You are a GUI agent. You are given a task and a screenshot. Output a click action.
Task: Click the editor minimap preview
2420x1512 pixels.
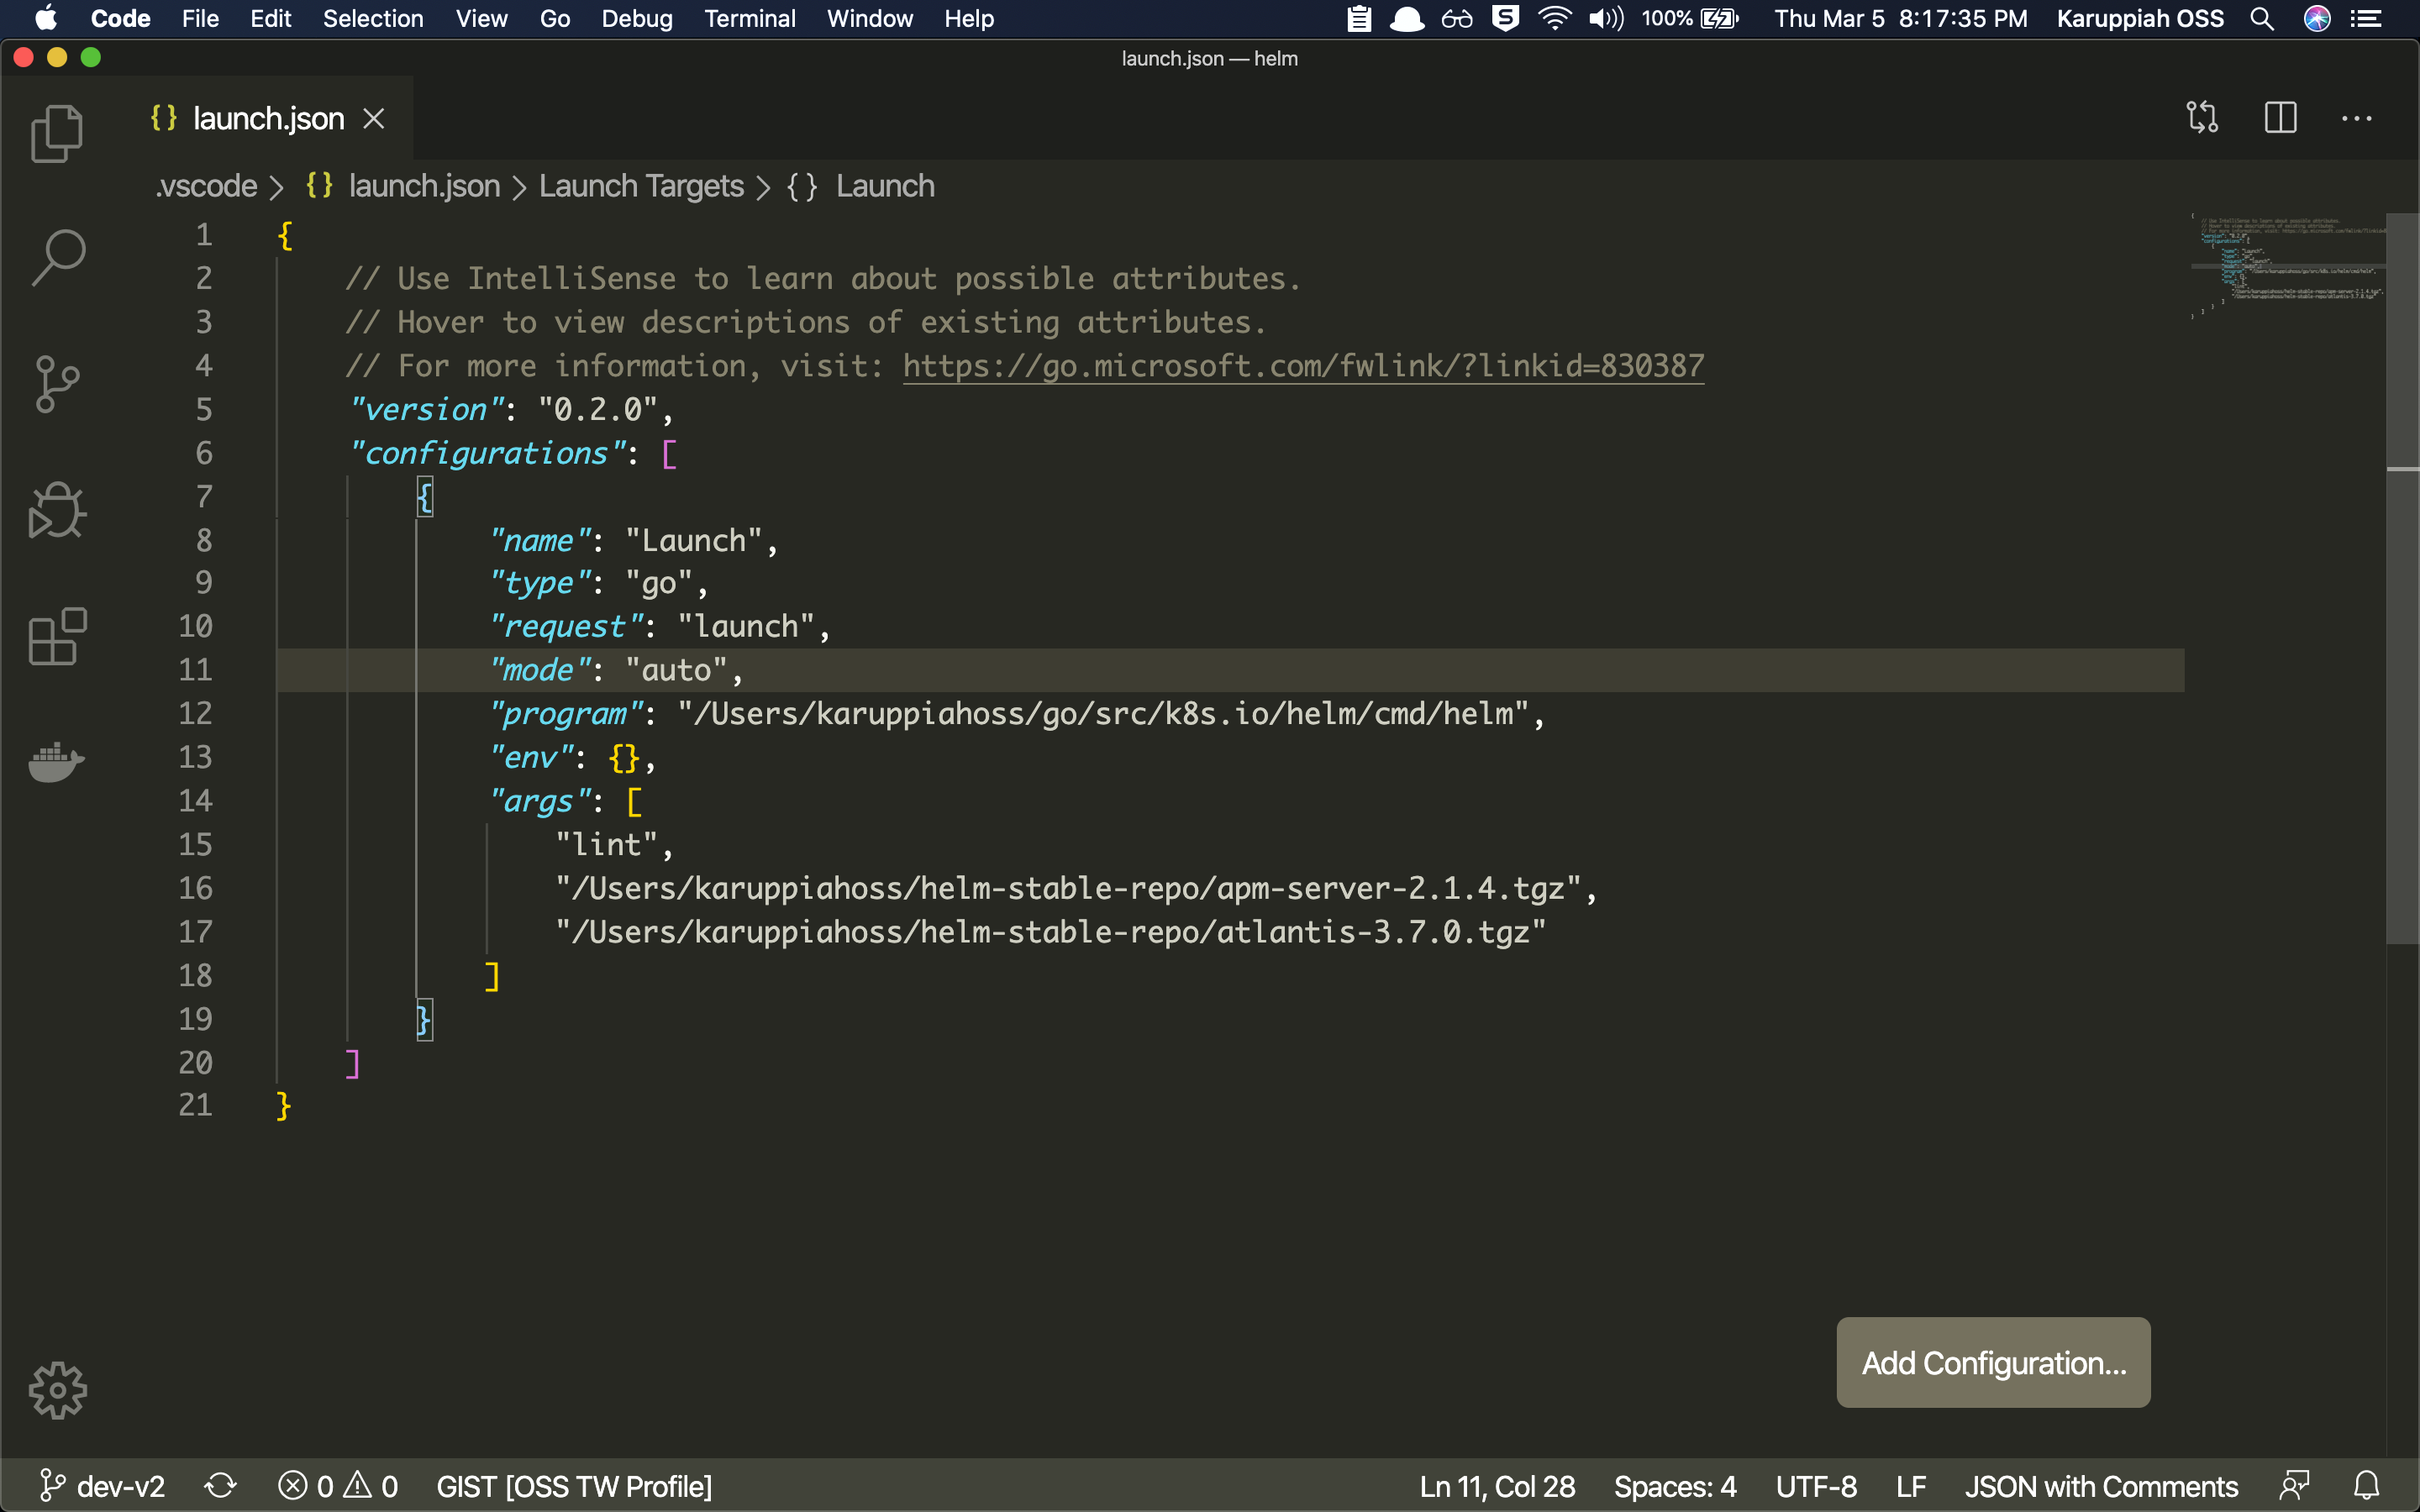[2286, 266]
